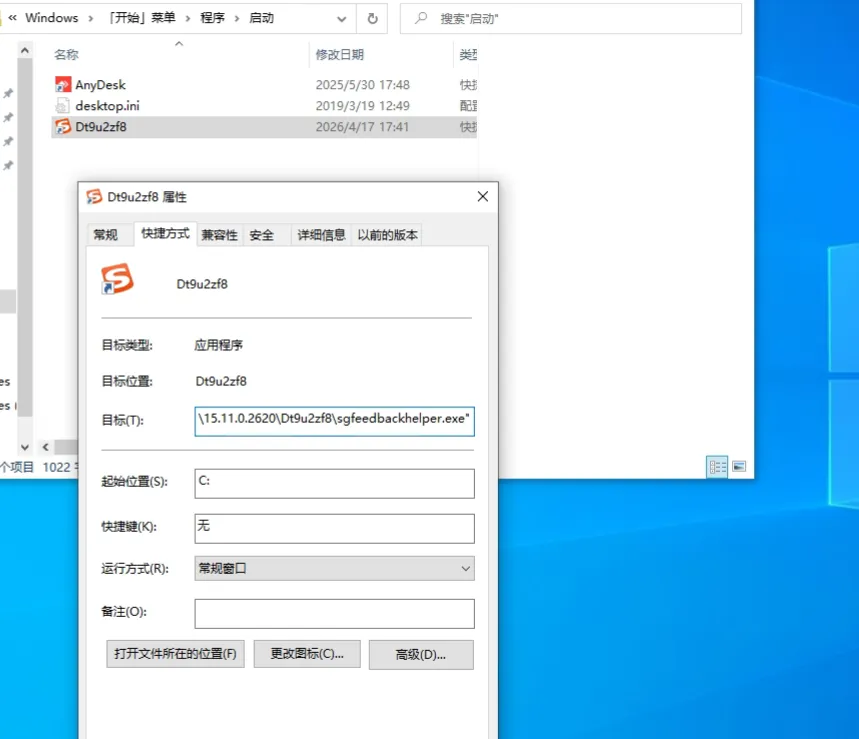Screen dimensions: 859x739
Task: Click into the 目标 path field
Action: coord(334,421)
